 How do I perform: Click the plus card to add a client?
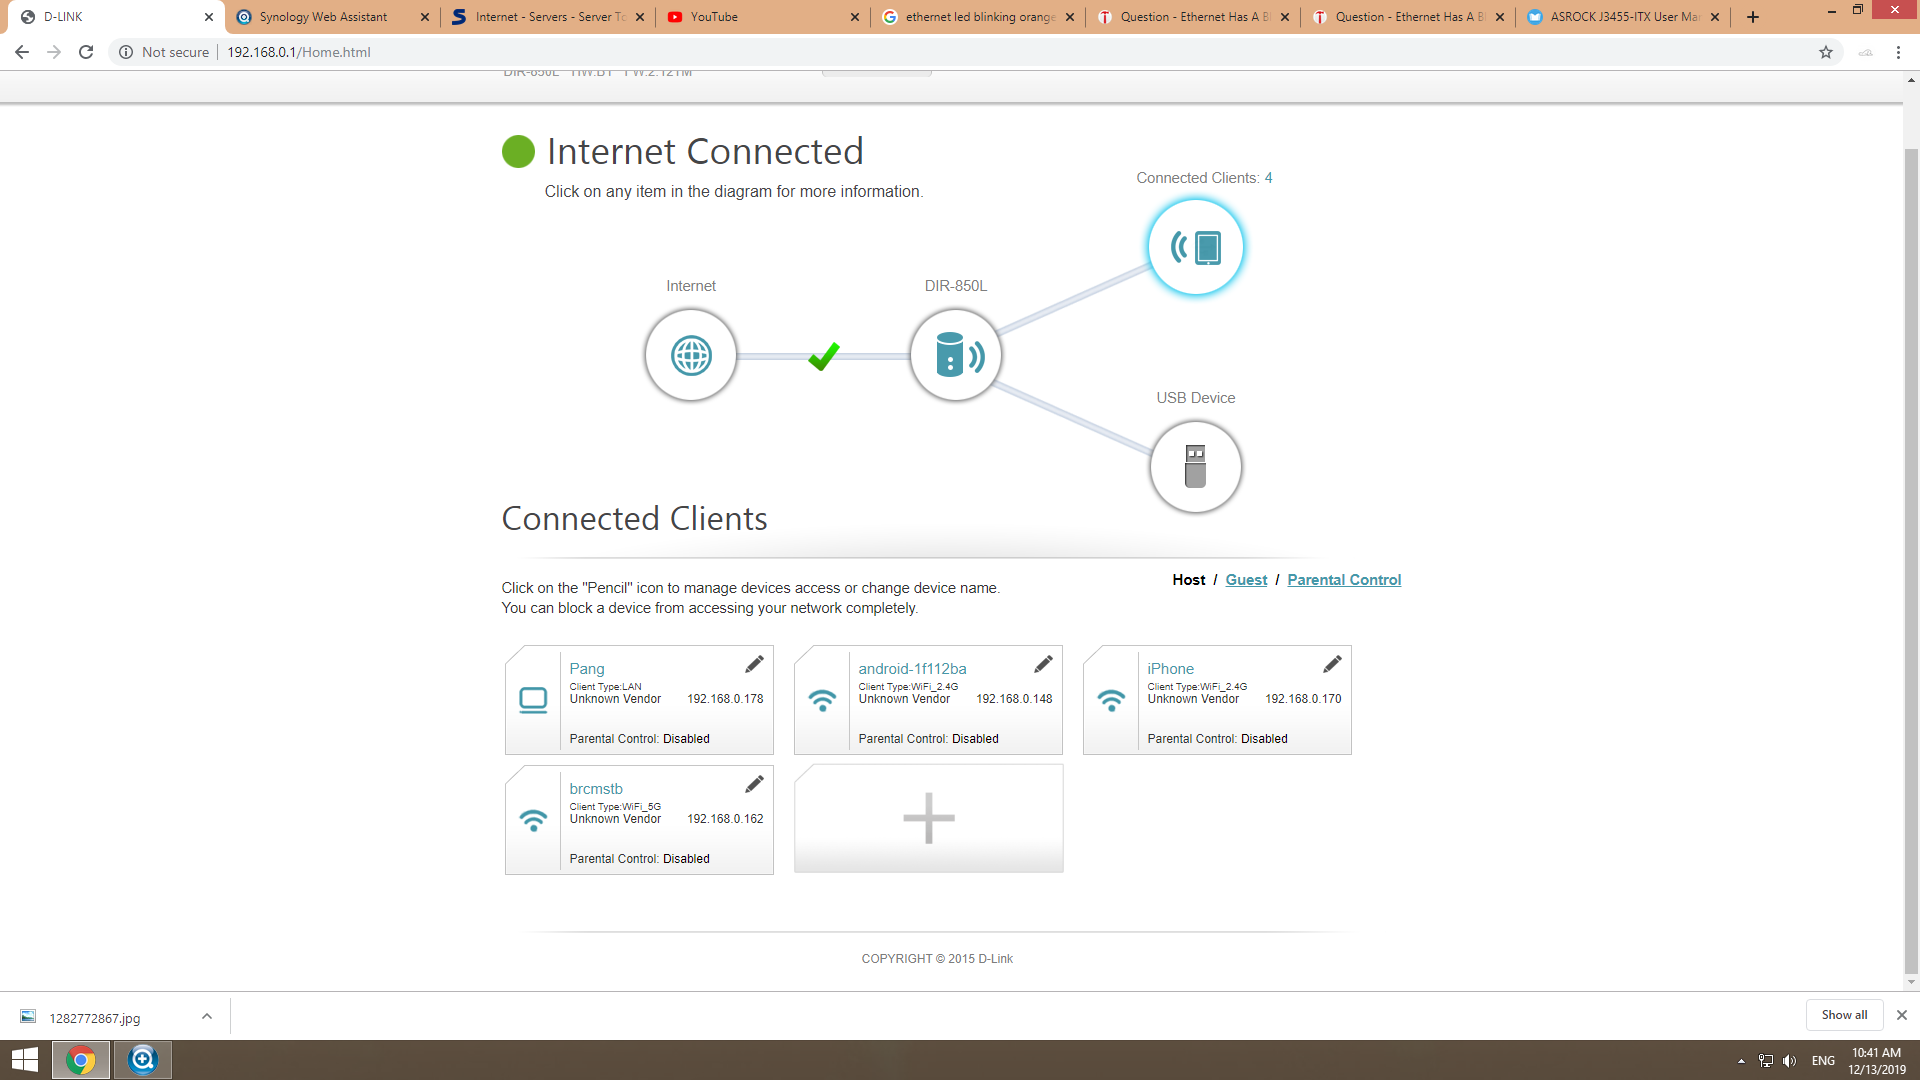click(x=929, y=819)
